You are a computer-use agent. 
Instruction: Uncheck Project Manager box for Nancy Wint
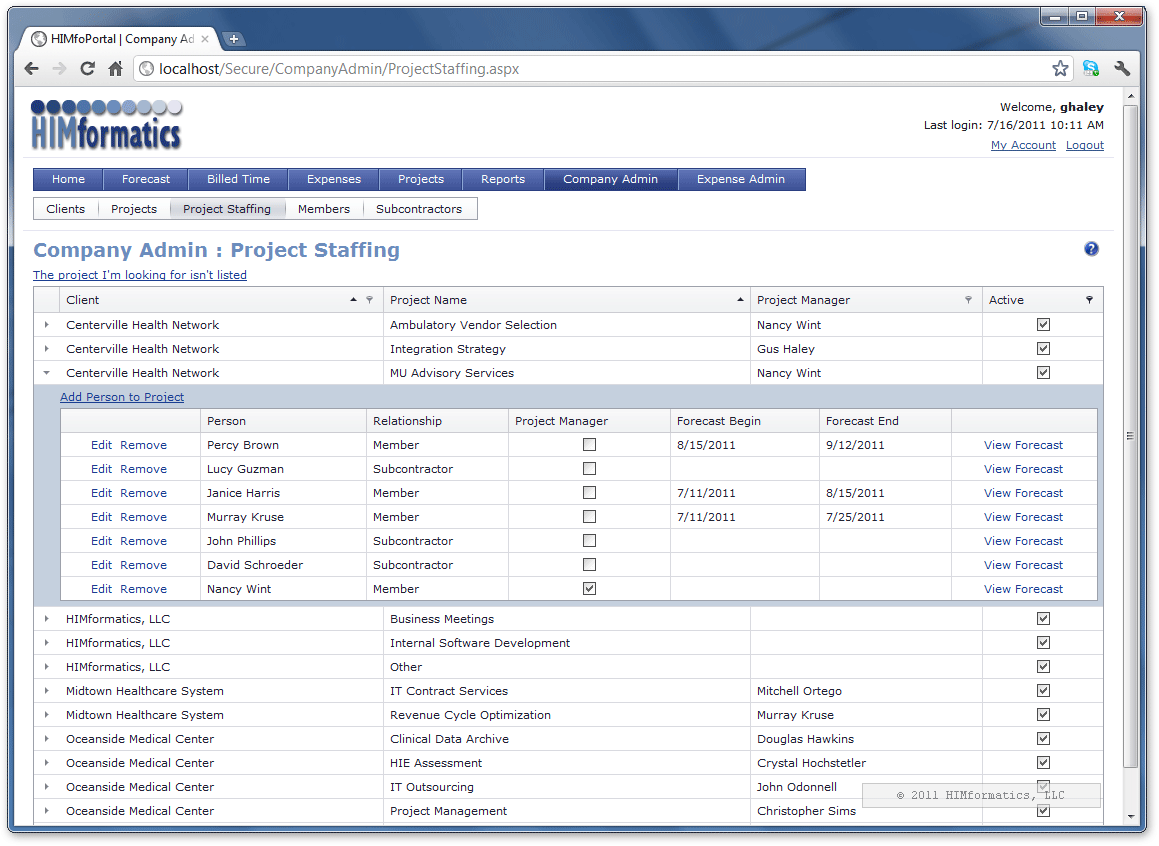(589, 589)
